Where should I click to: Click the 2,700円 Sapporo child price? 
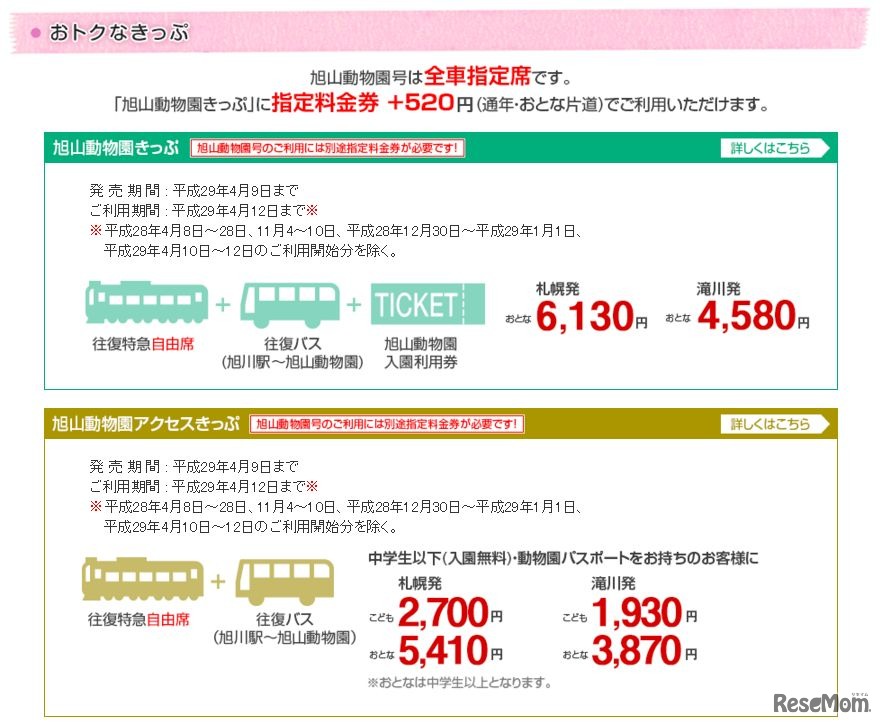[x=450, y=613]
